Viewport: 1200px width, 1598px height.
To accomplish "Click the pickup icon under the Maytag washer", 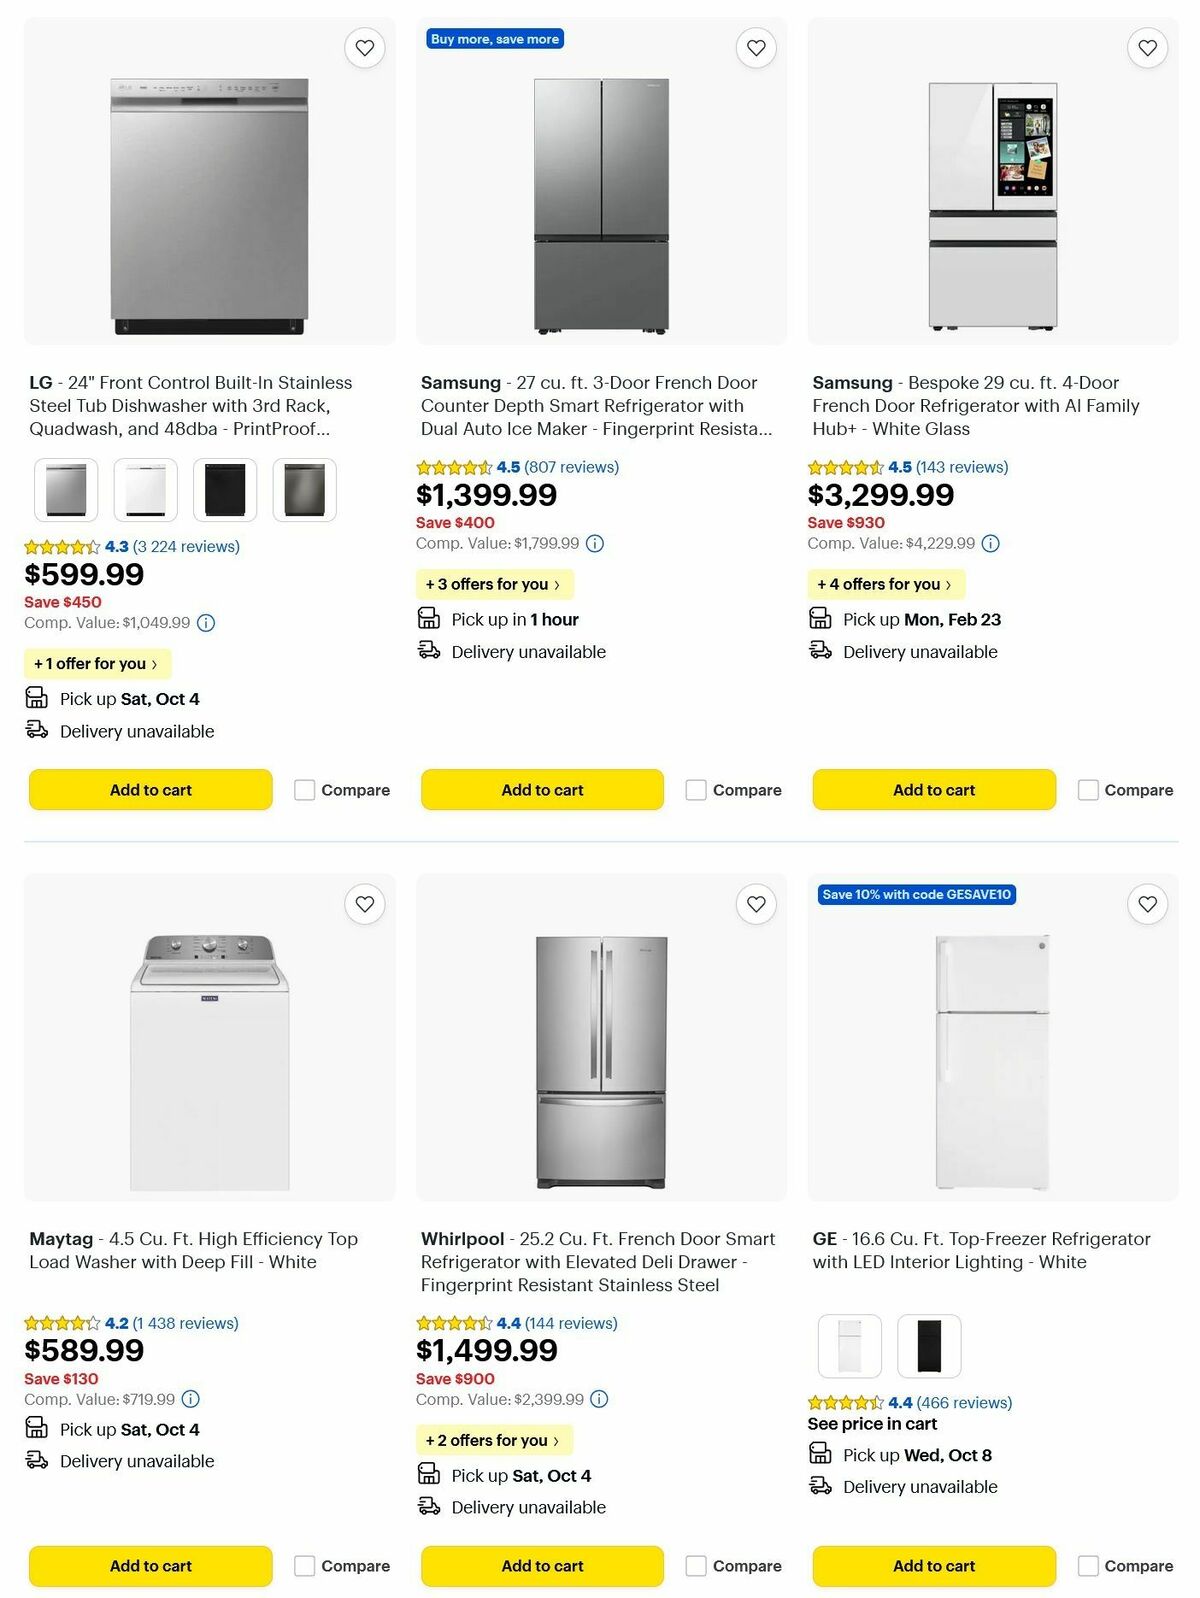I will [x=38, y=1429].
